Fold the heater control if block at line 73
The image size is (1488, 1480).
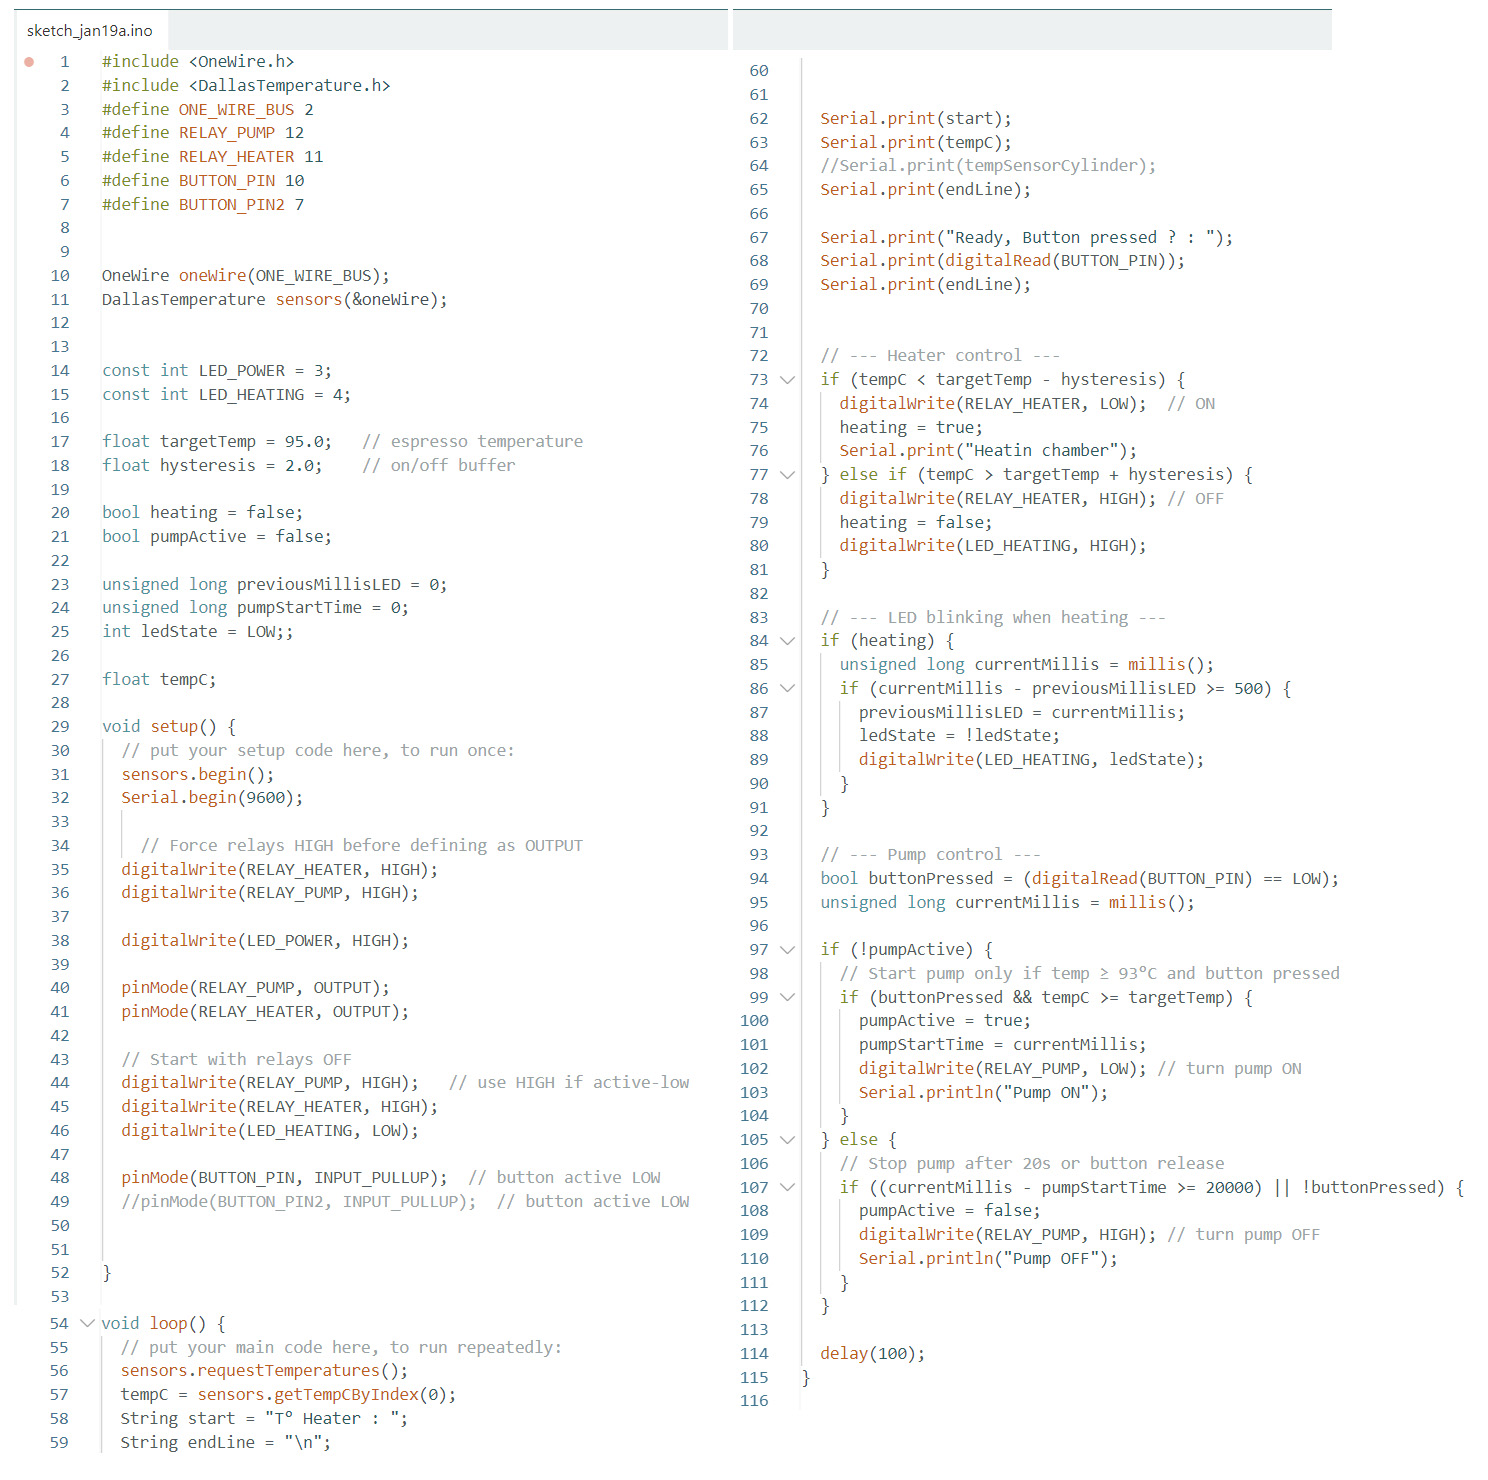coord(787,380)
